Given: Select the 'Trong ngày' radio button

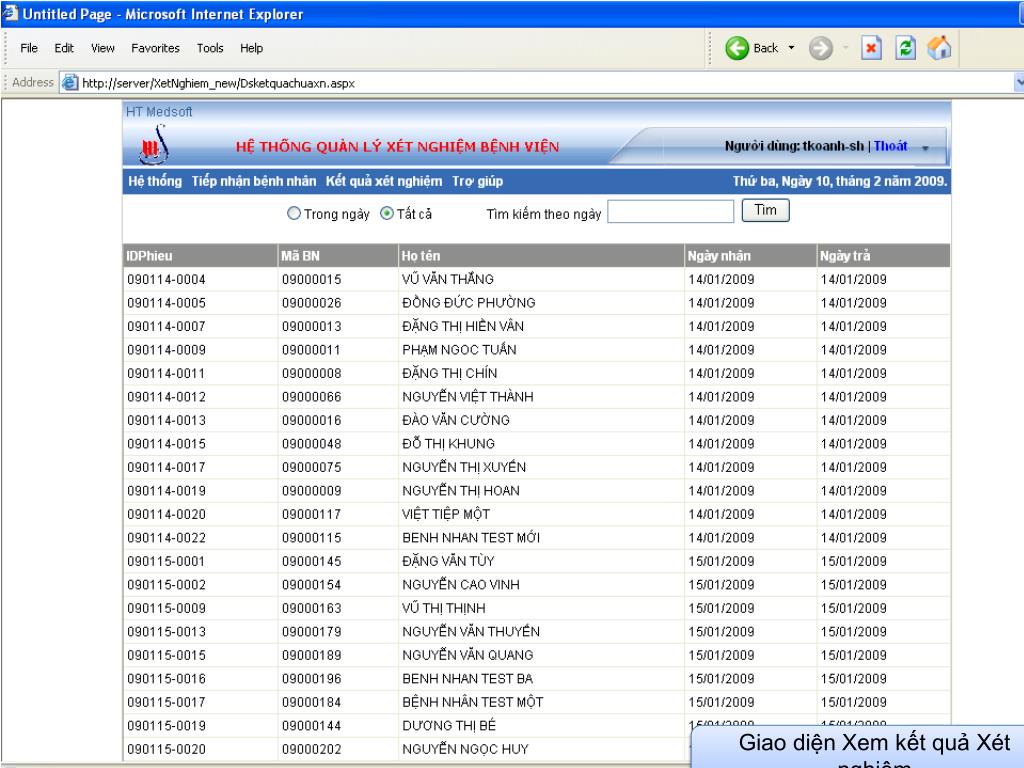Looking at the screenshot, I should (x=294, y=214).
